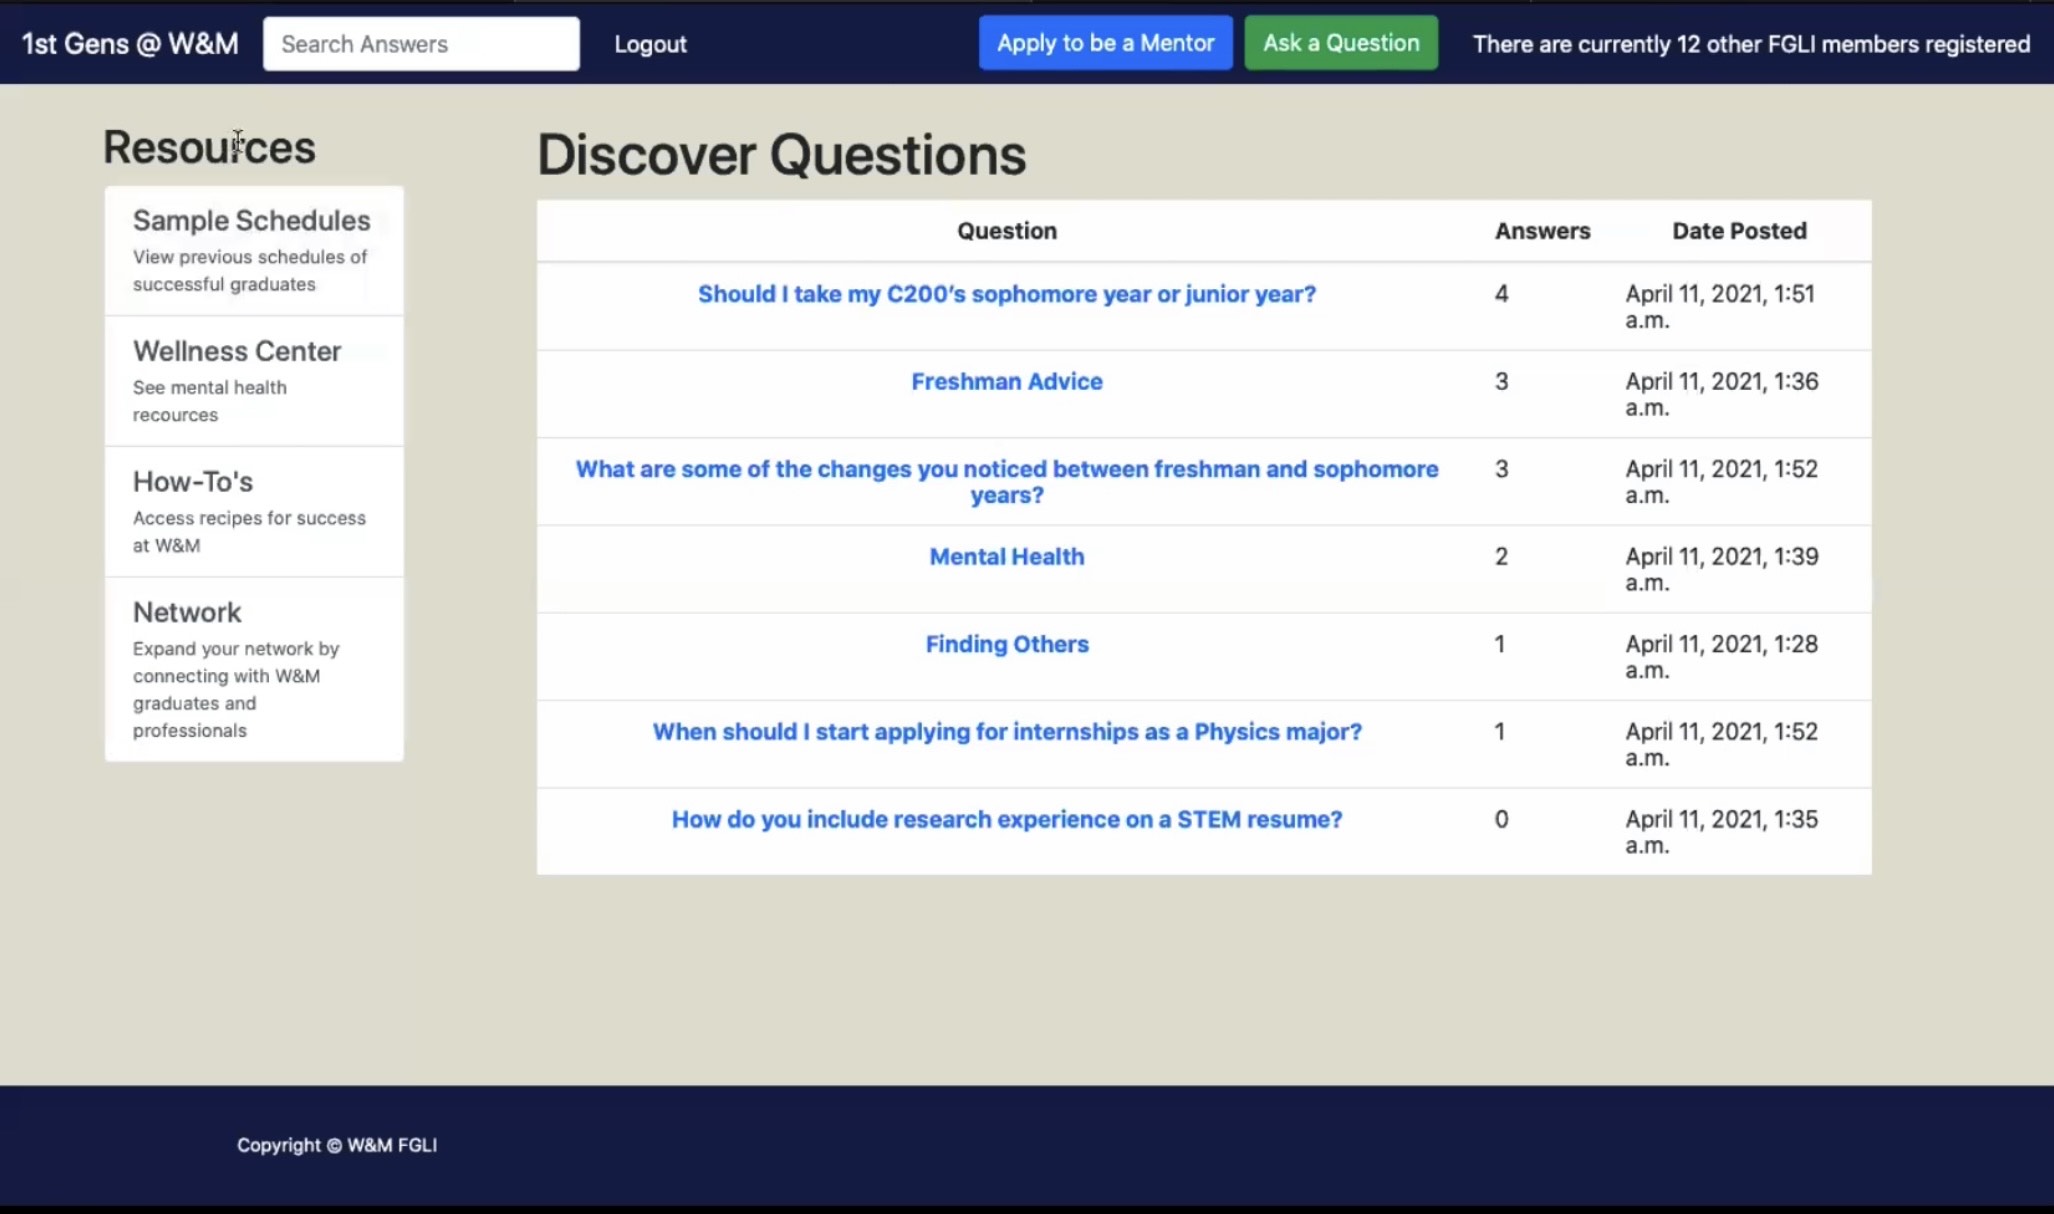Open the Network resource card

point(252,668)
